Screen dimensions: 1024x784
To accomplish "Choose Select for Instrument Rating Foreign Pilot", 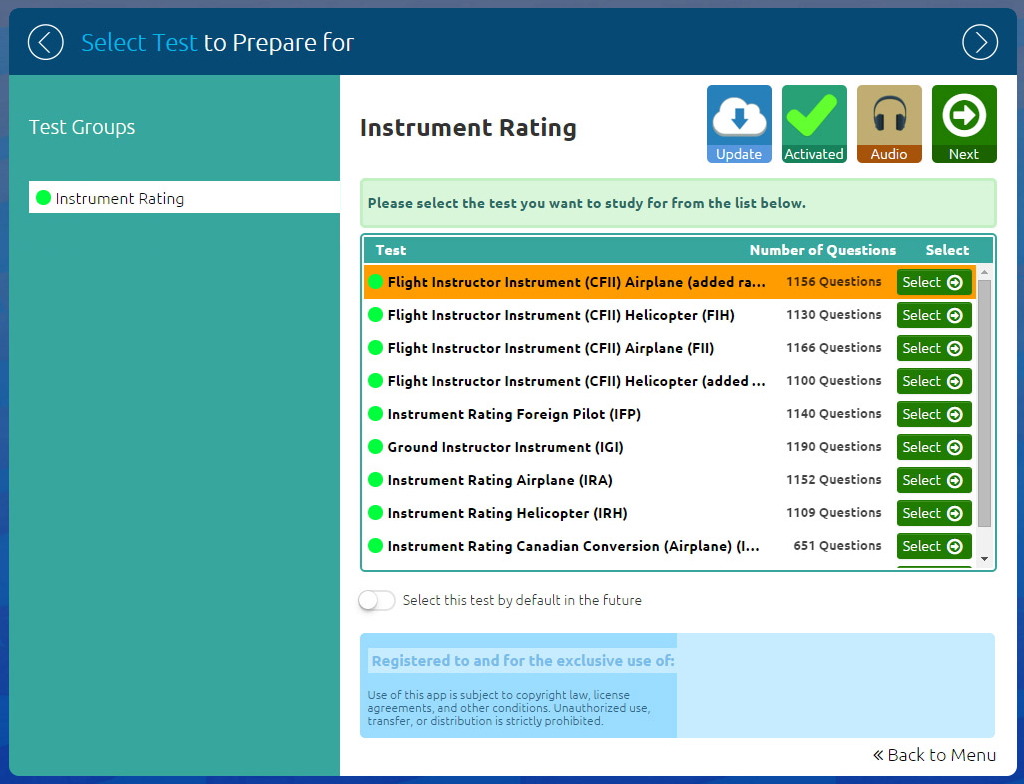I will coord(933,414).
